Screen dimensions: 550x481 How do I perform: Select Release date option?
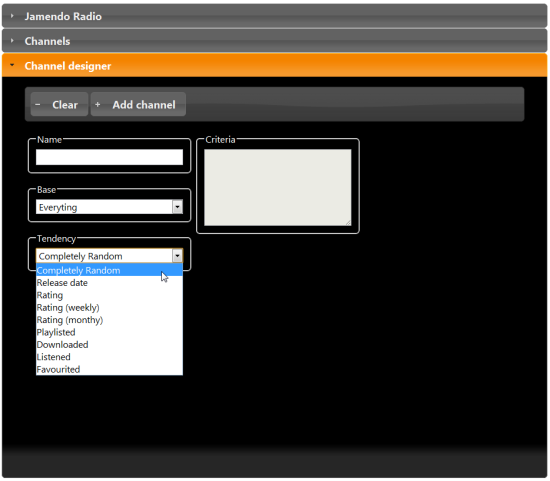pyautogui.click(x=109, y=283)
